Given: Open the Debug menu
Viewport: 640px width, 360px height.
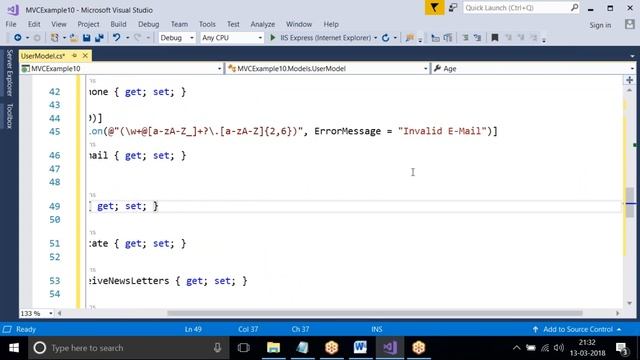Looking at the screenshot, I should [x=149, y=24].
